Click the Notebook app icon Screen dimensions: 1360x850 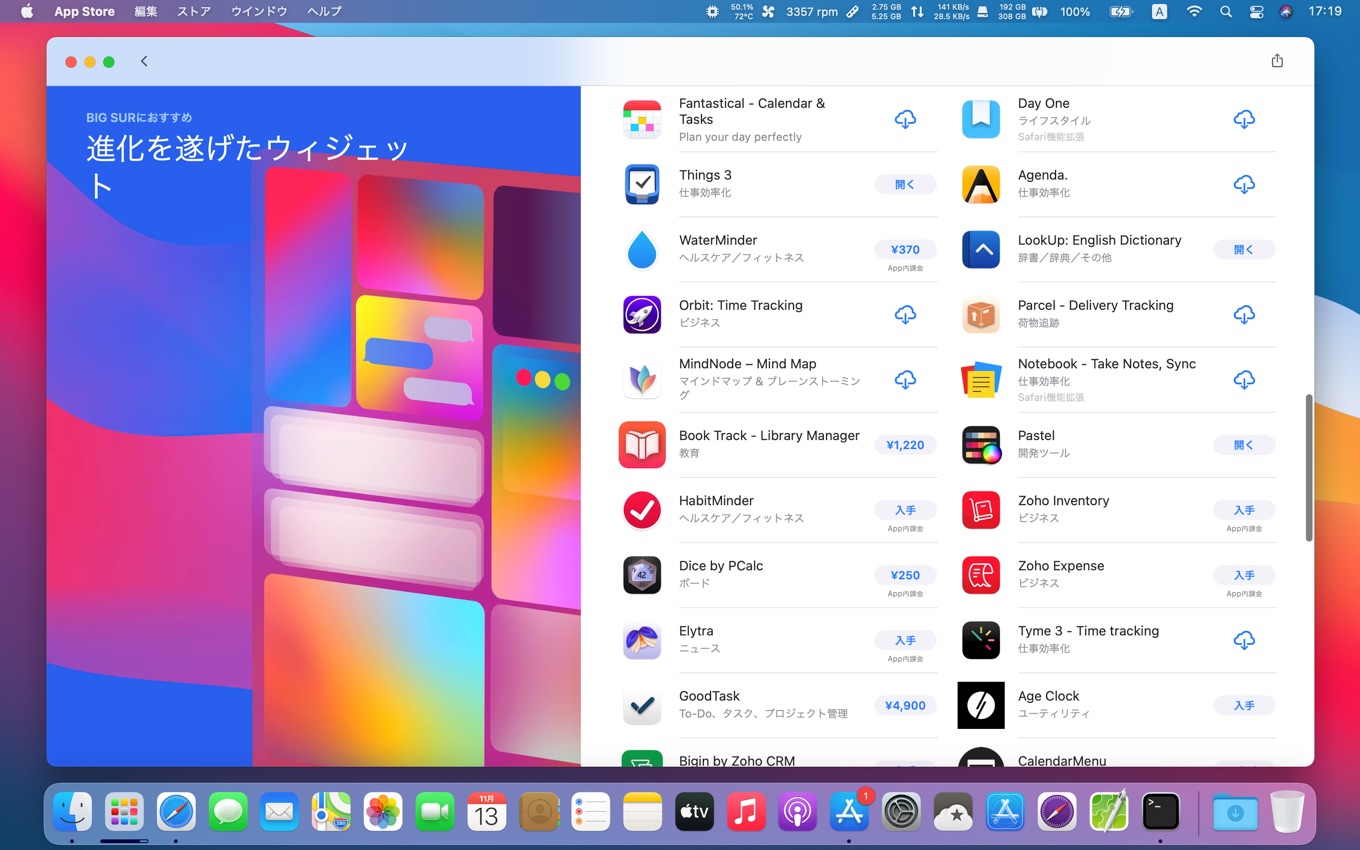pos(981,379)
